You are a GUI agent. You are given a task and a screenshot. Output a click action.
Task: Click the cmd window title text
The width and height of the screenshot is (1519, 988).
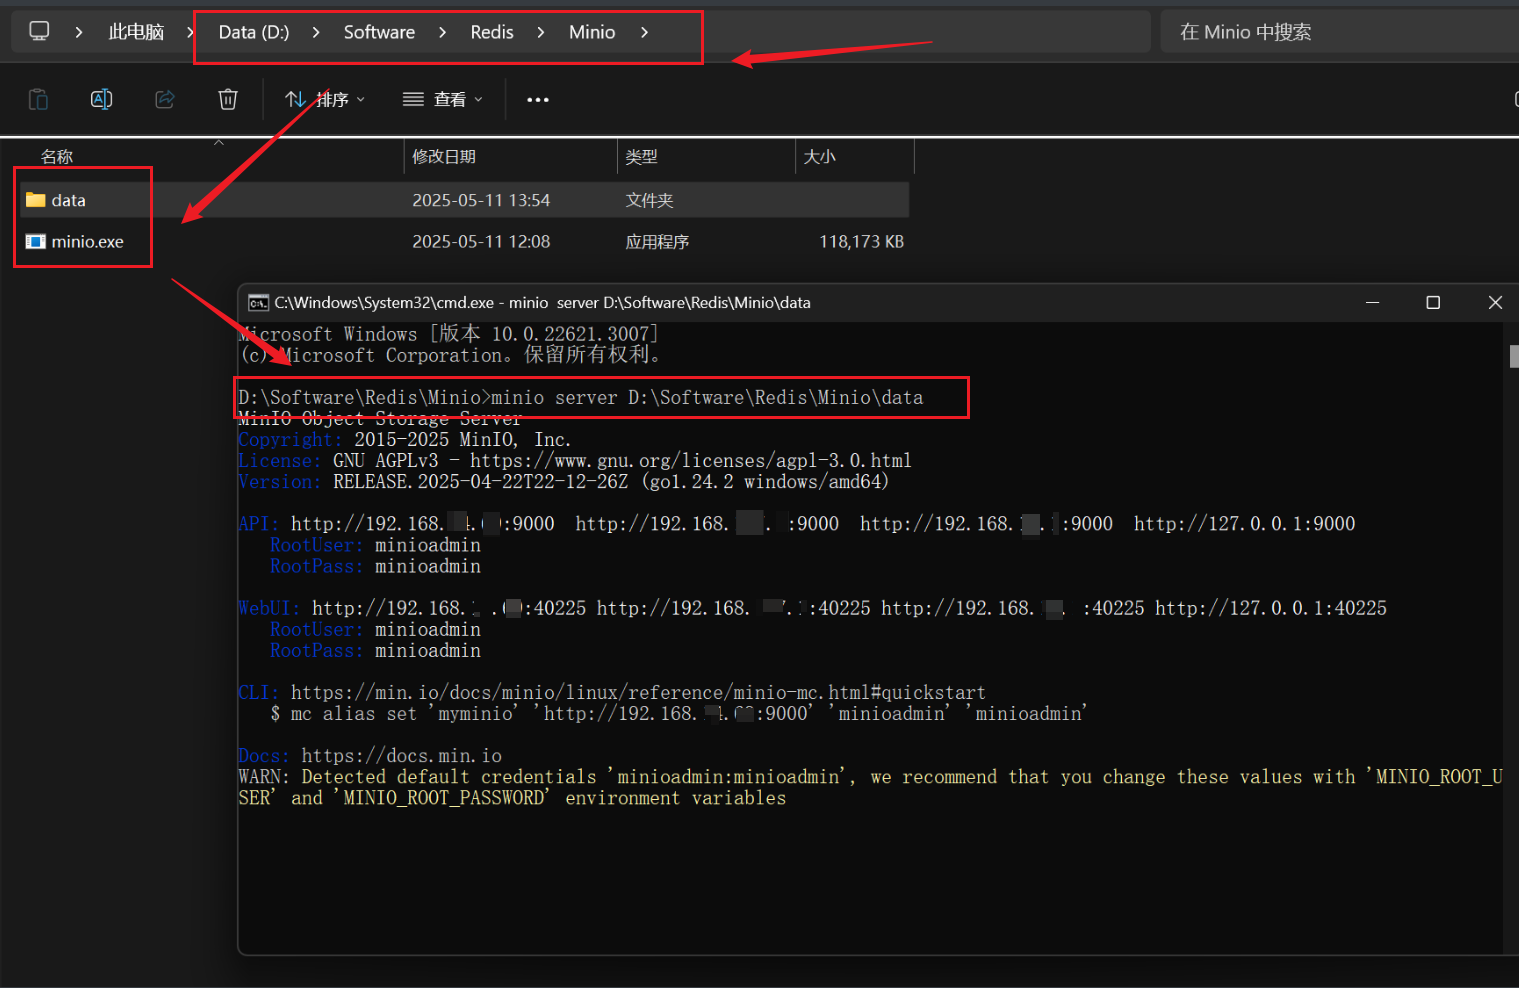click(542, 303)
